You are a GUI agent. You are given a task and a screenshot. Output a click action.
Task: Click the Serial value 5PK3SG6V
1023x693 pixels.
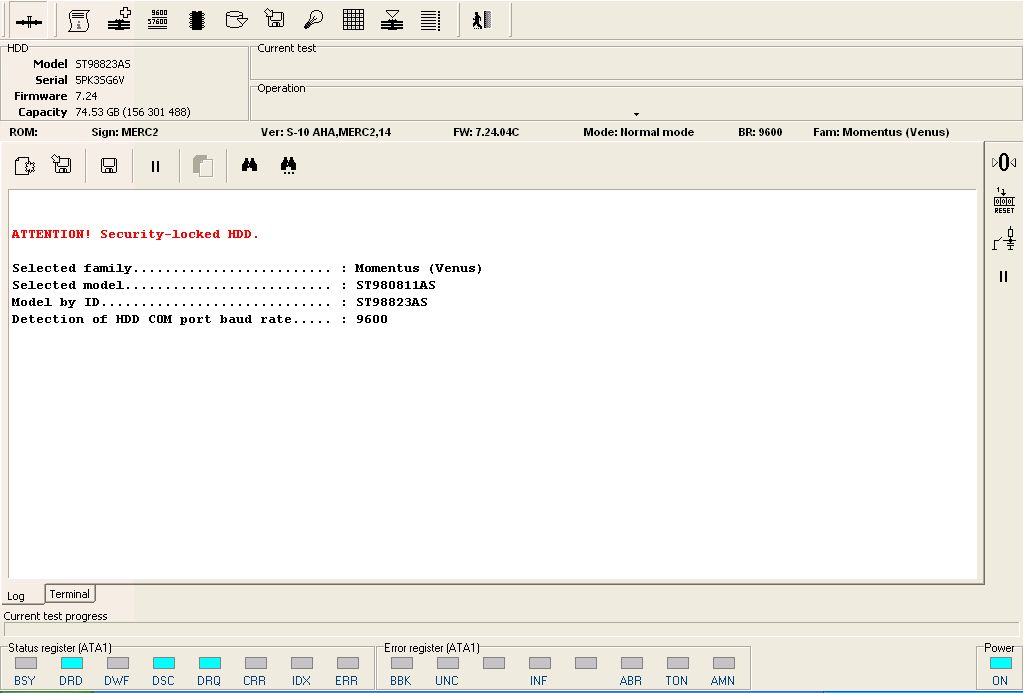(x=100, y=80)
